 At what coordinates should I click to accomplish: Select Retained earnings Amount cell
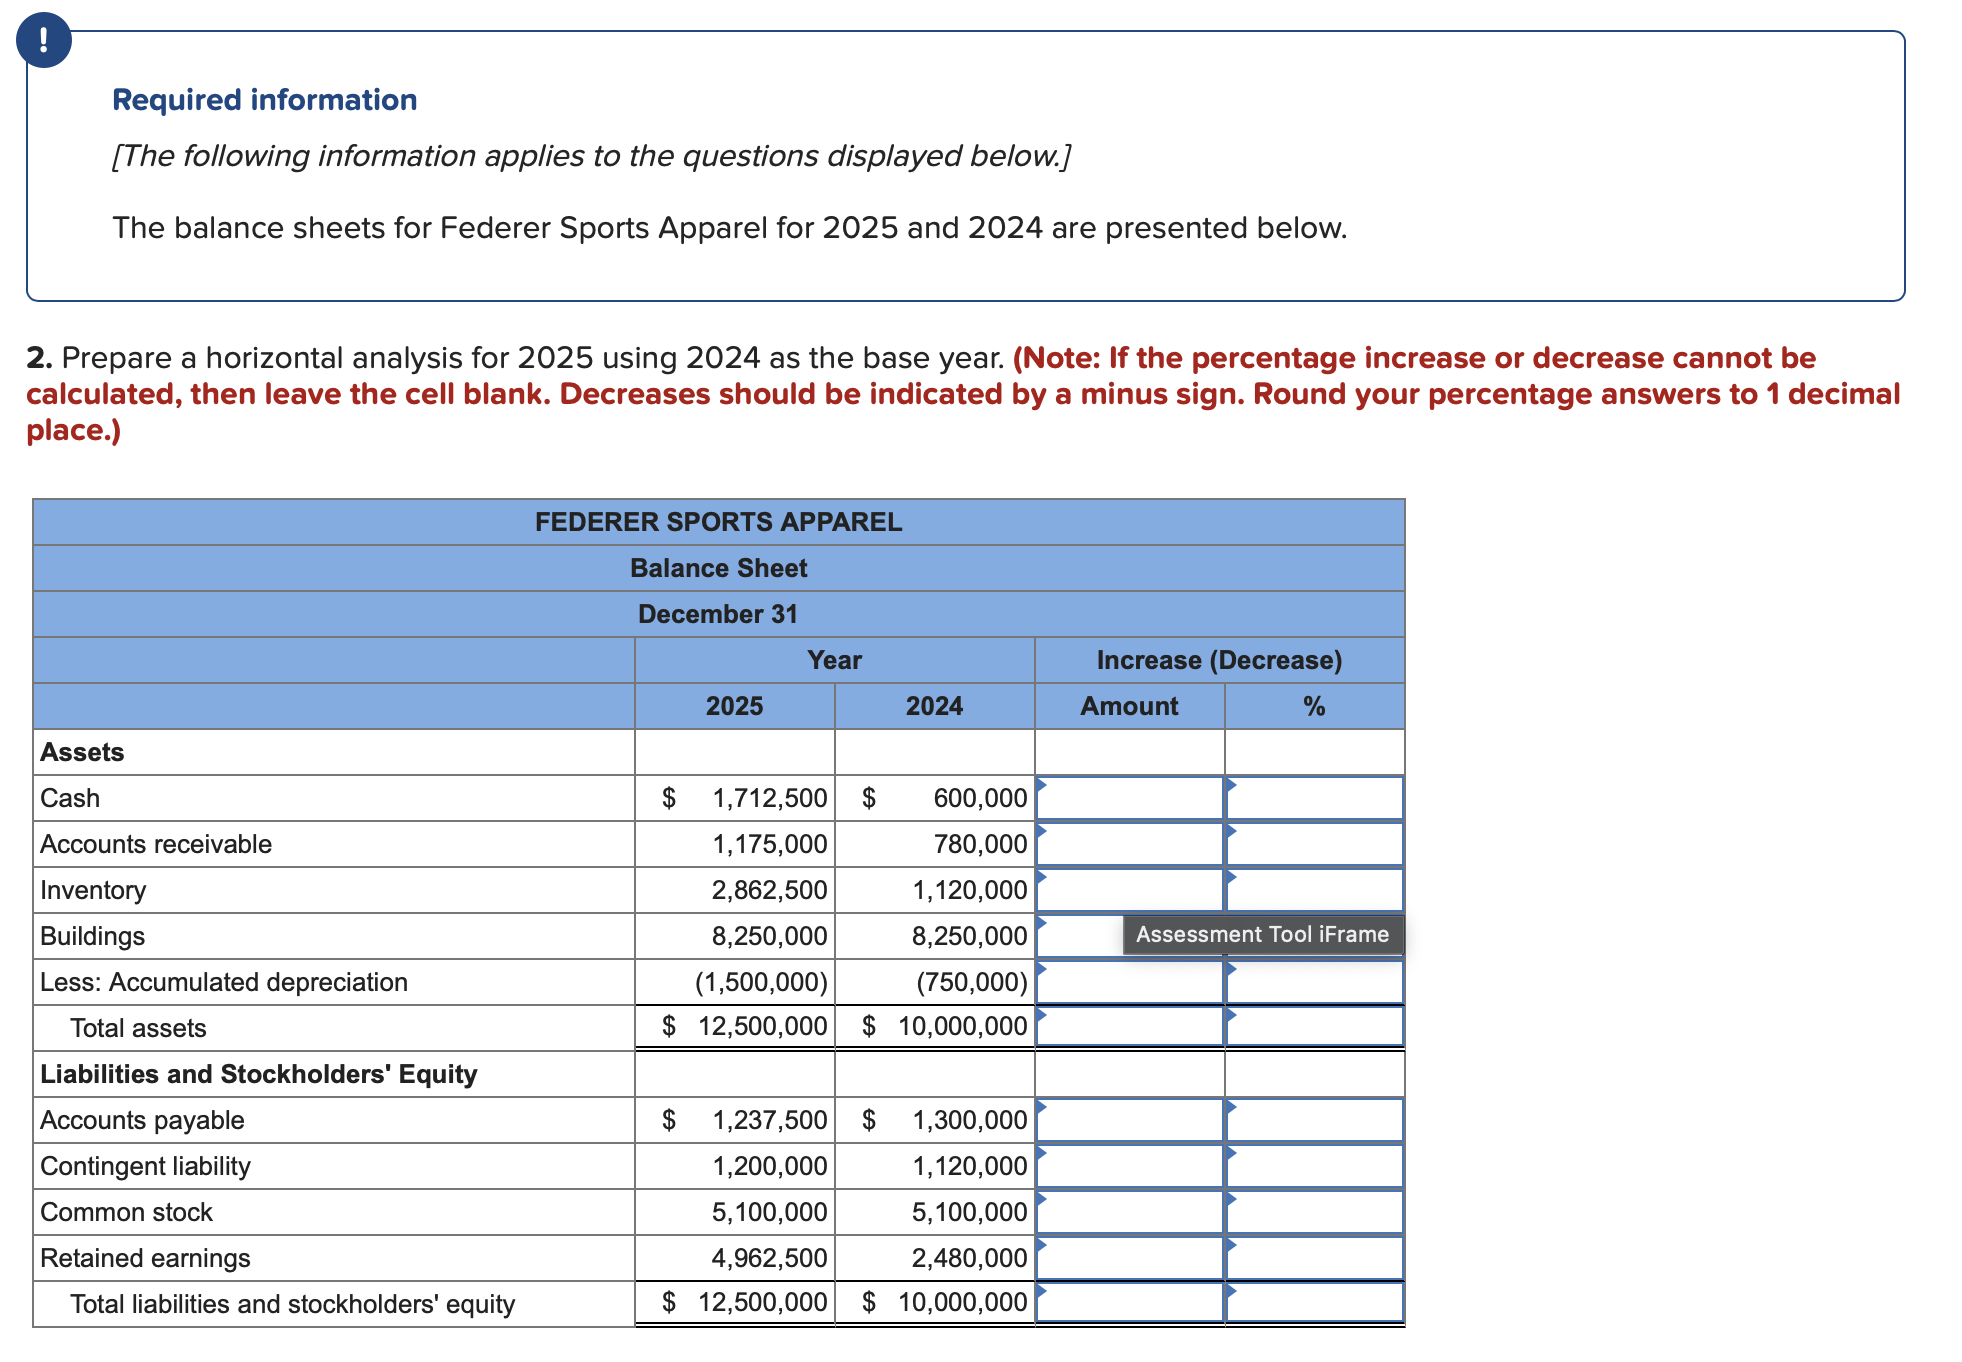coord(1130,1258)
